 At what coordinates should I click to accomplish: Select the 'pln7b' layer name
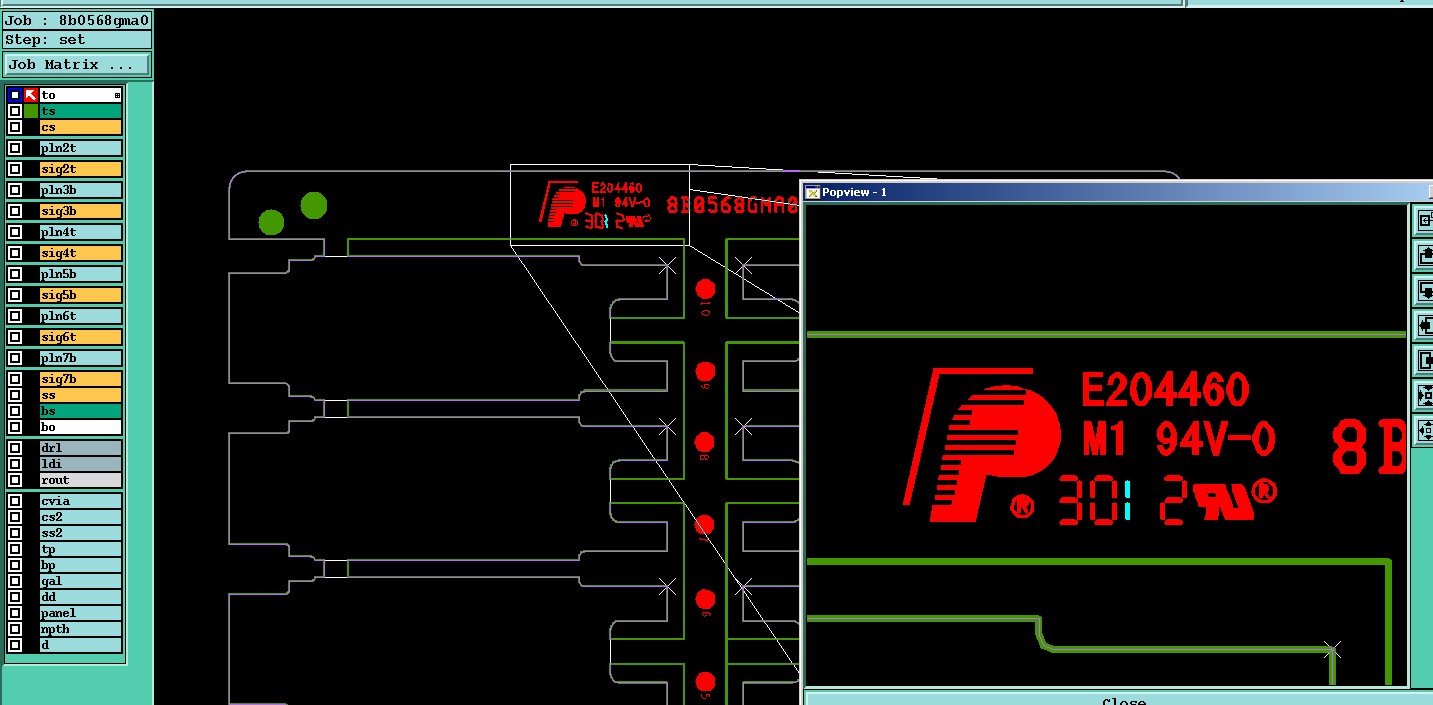coord(81,358)
